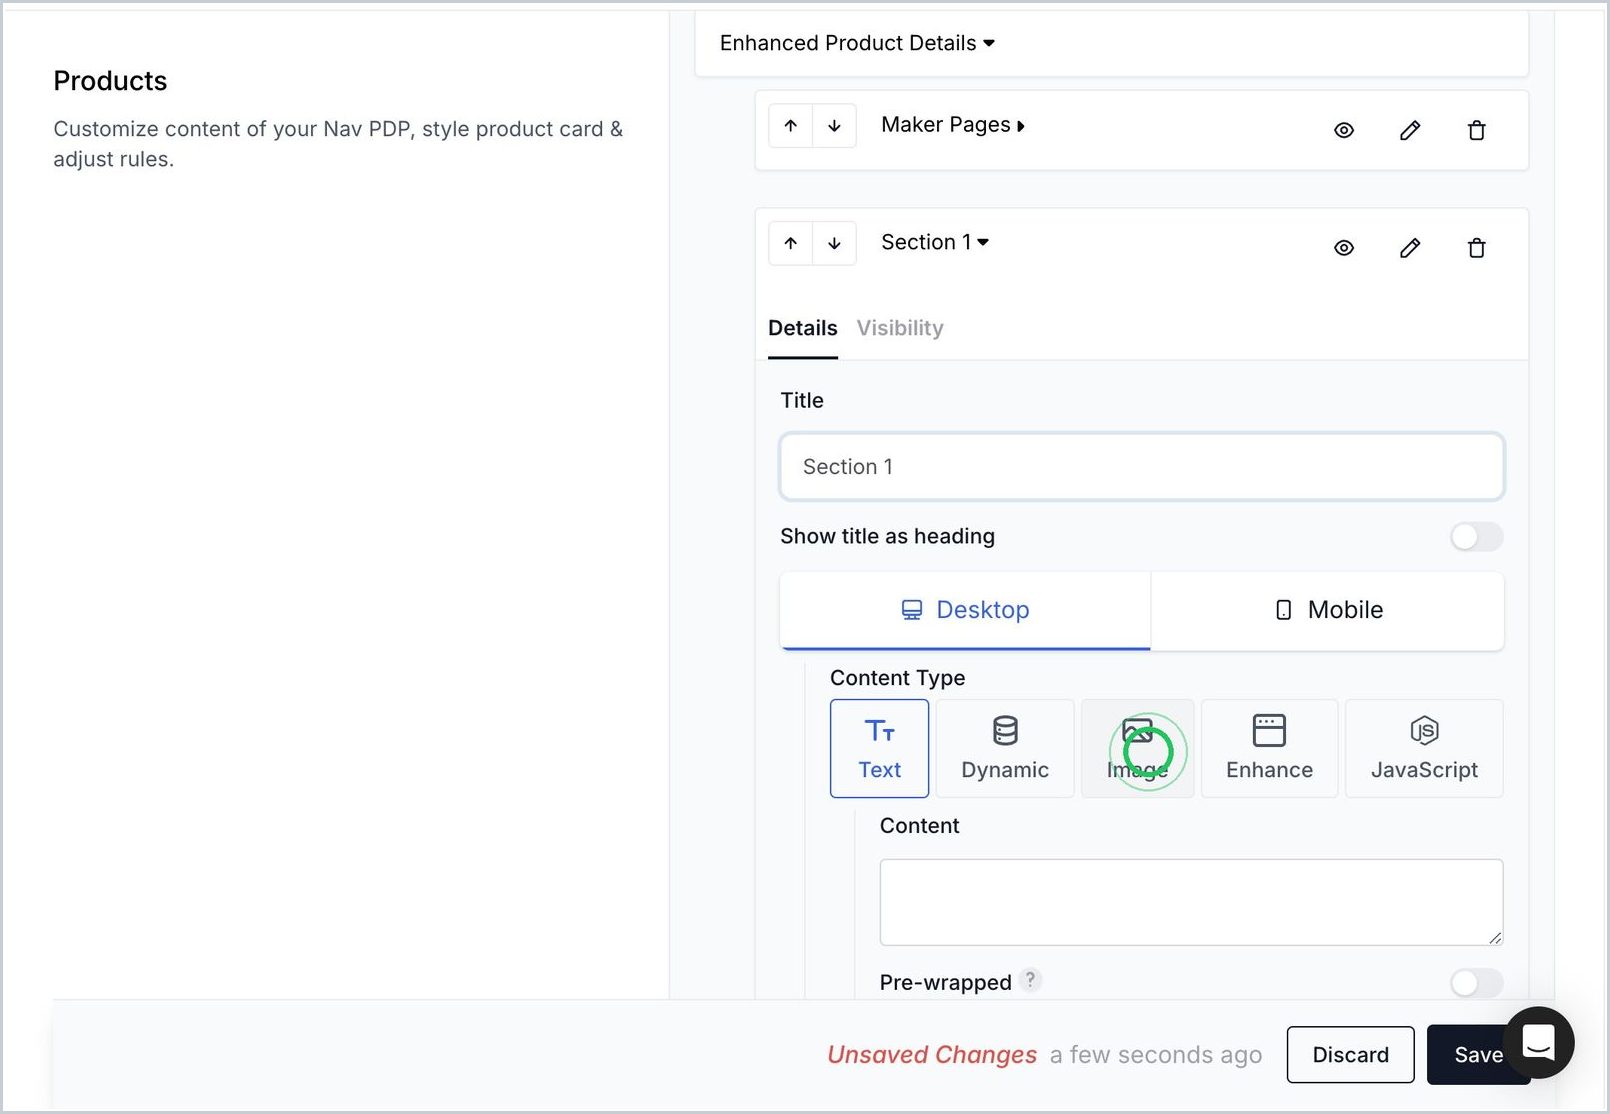Move Maker Pages section up
Image resolution: width=1610 pixels, height=1114 pixels.
(791, 126)
